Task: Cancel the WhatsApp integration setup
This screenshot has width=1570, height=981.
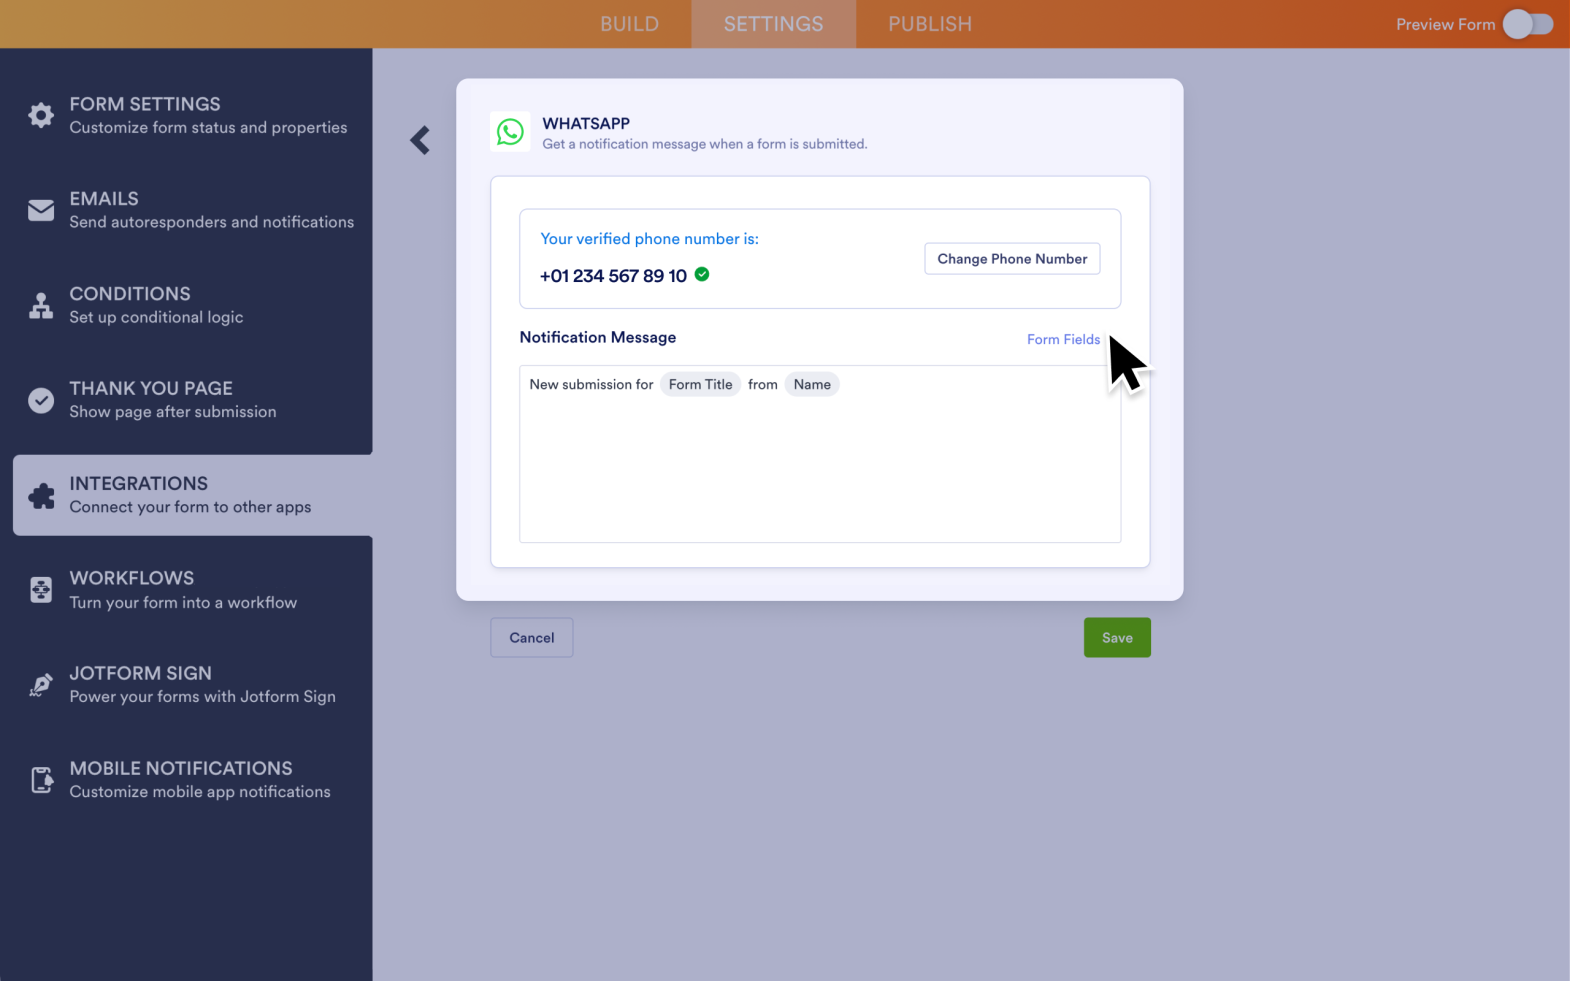Action: 531,638
